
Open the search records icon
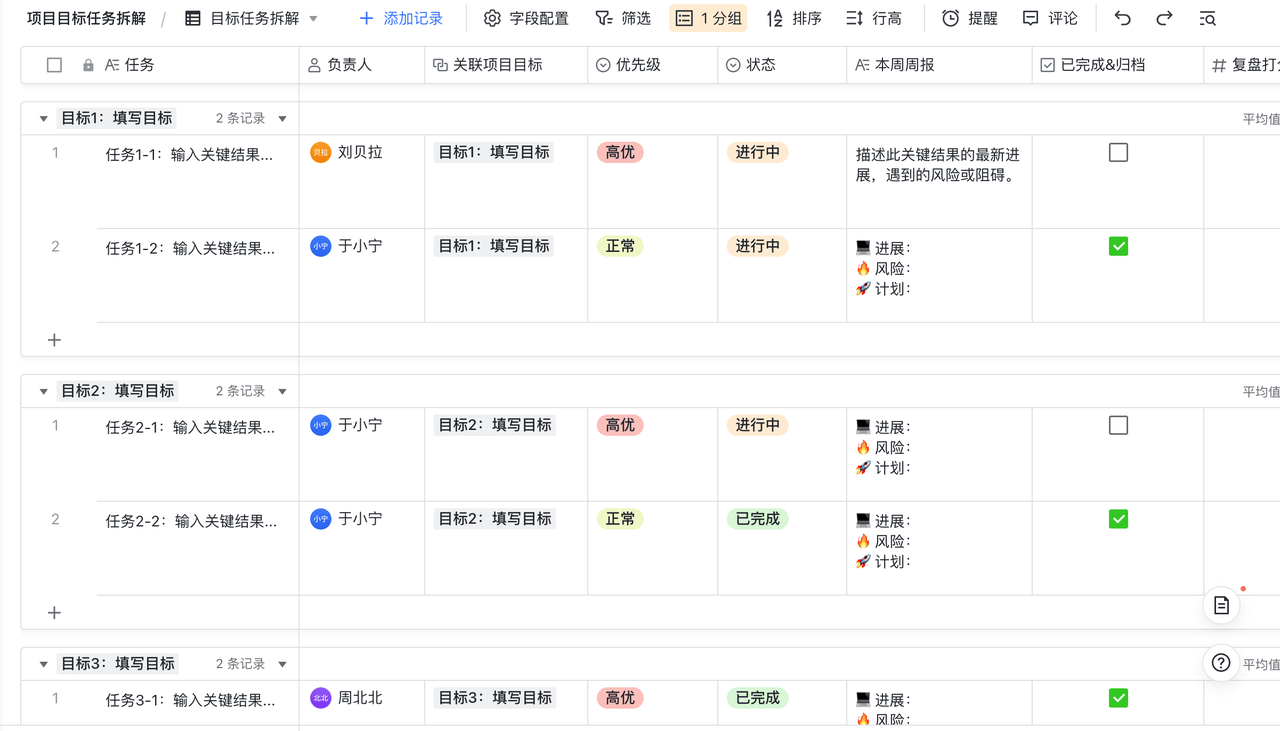click(1207, 18)
